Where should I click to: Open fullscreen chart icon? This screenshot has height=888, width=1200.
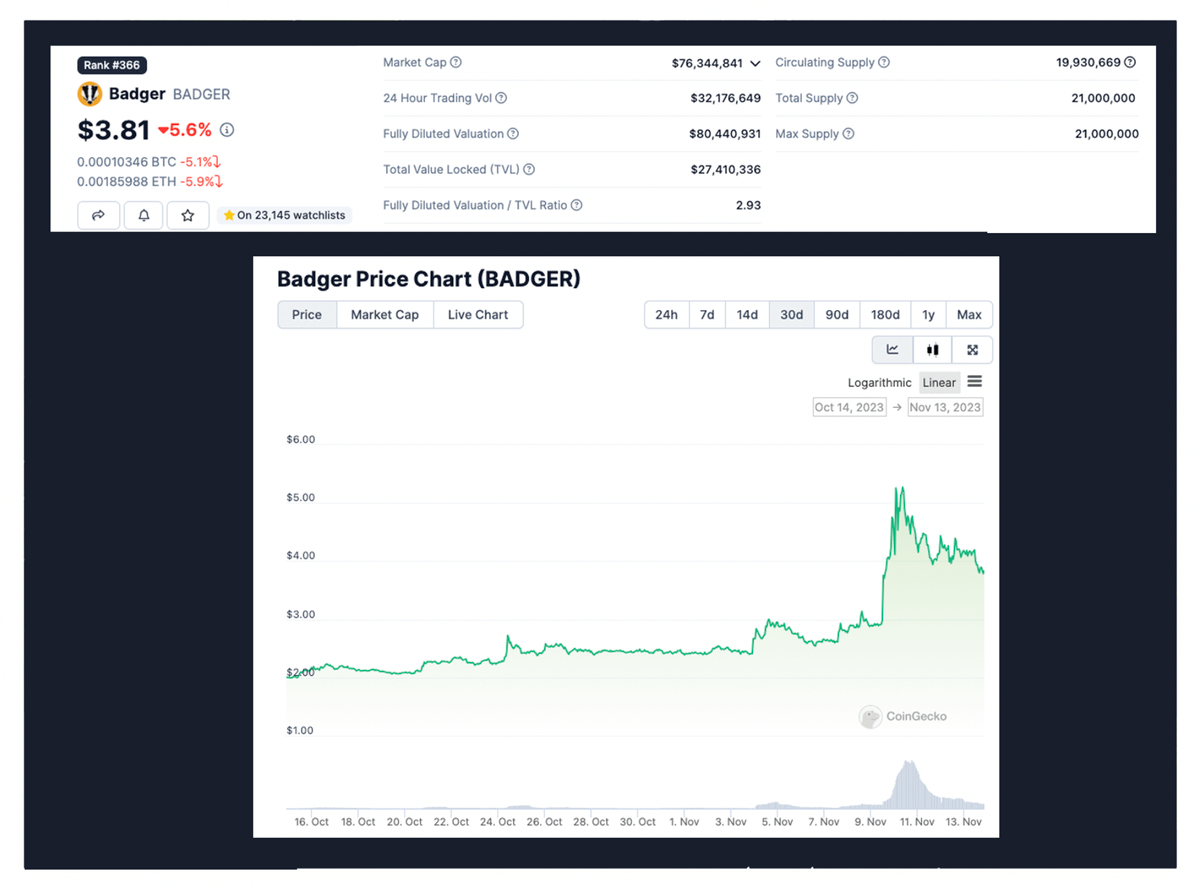click(x=972, y=350)
